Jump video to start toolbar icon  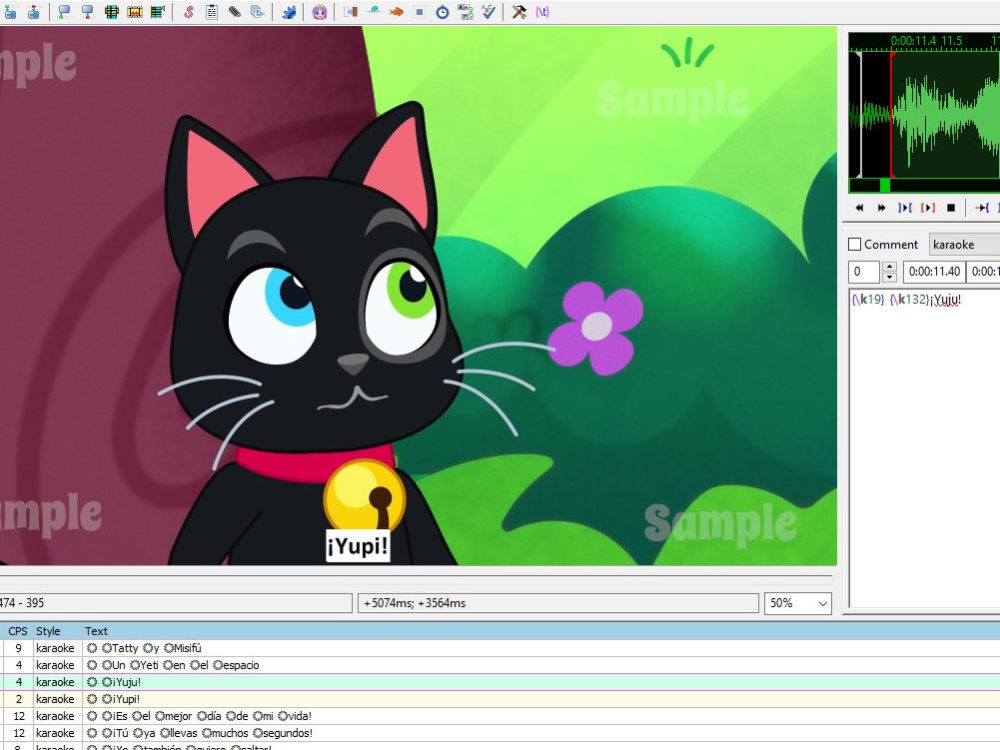(x=10, y=11)
